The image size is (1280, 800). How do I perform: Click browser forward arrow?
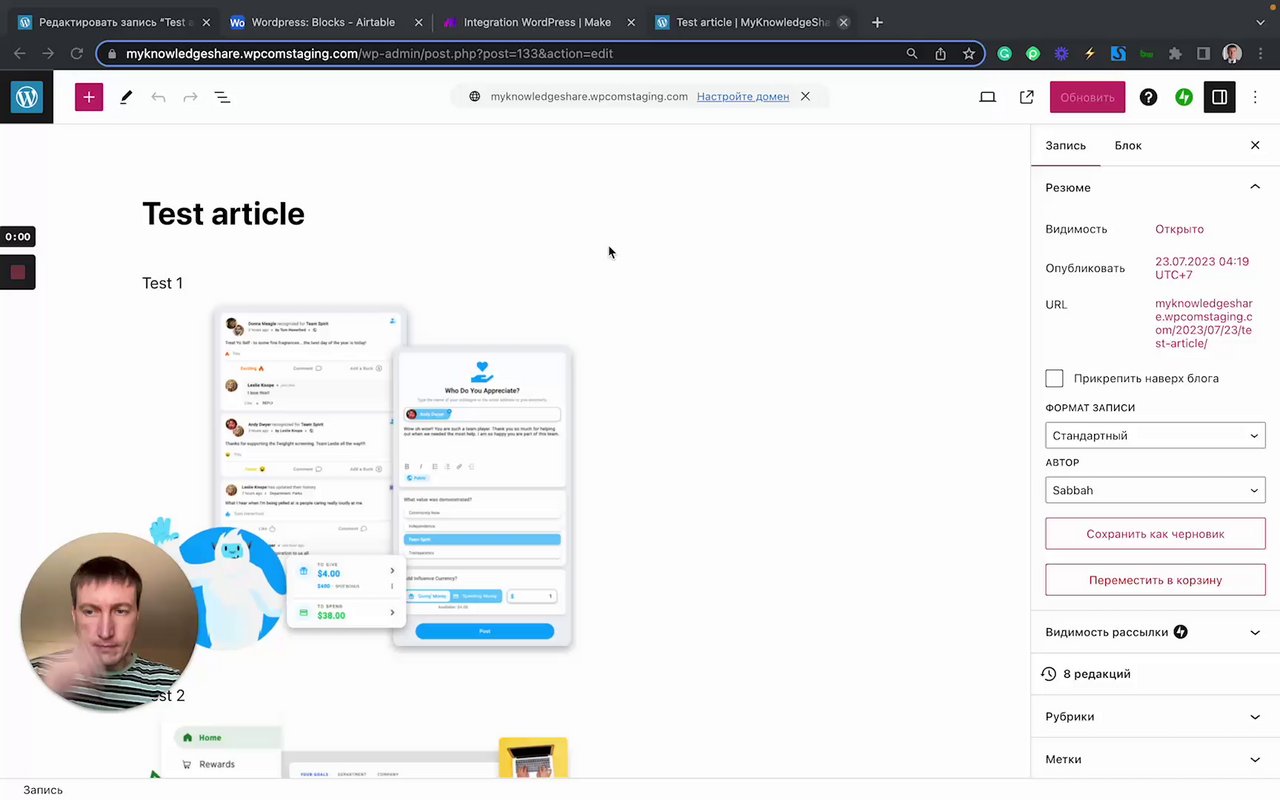point(48,54)
